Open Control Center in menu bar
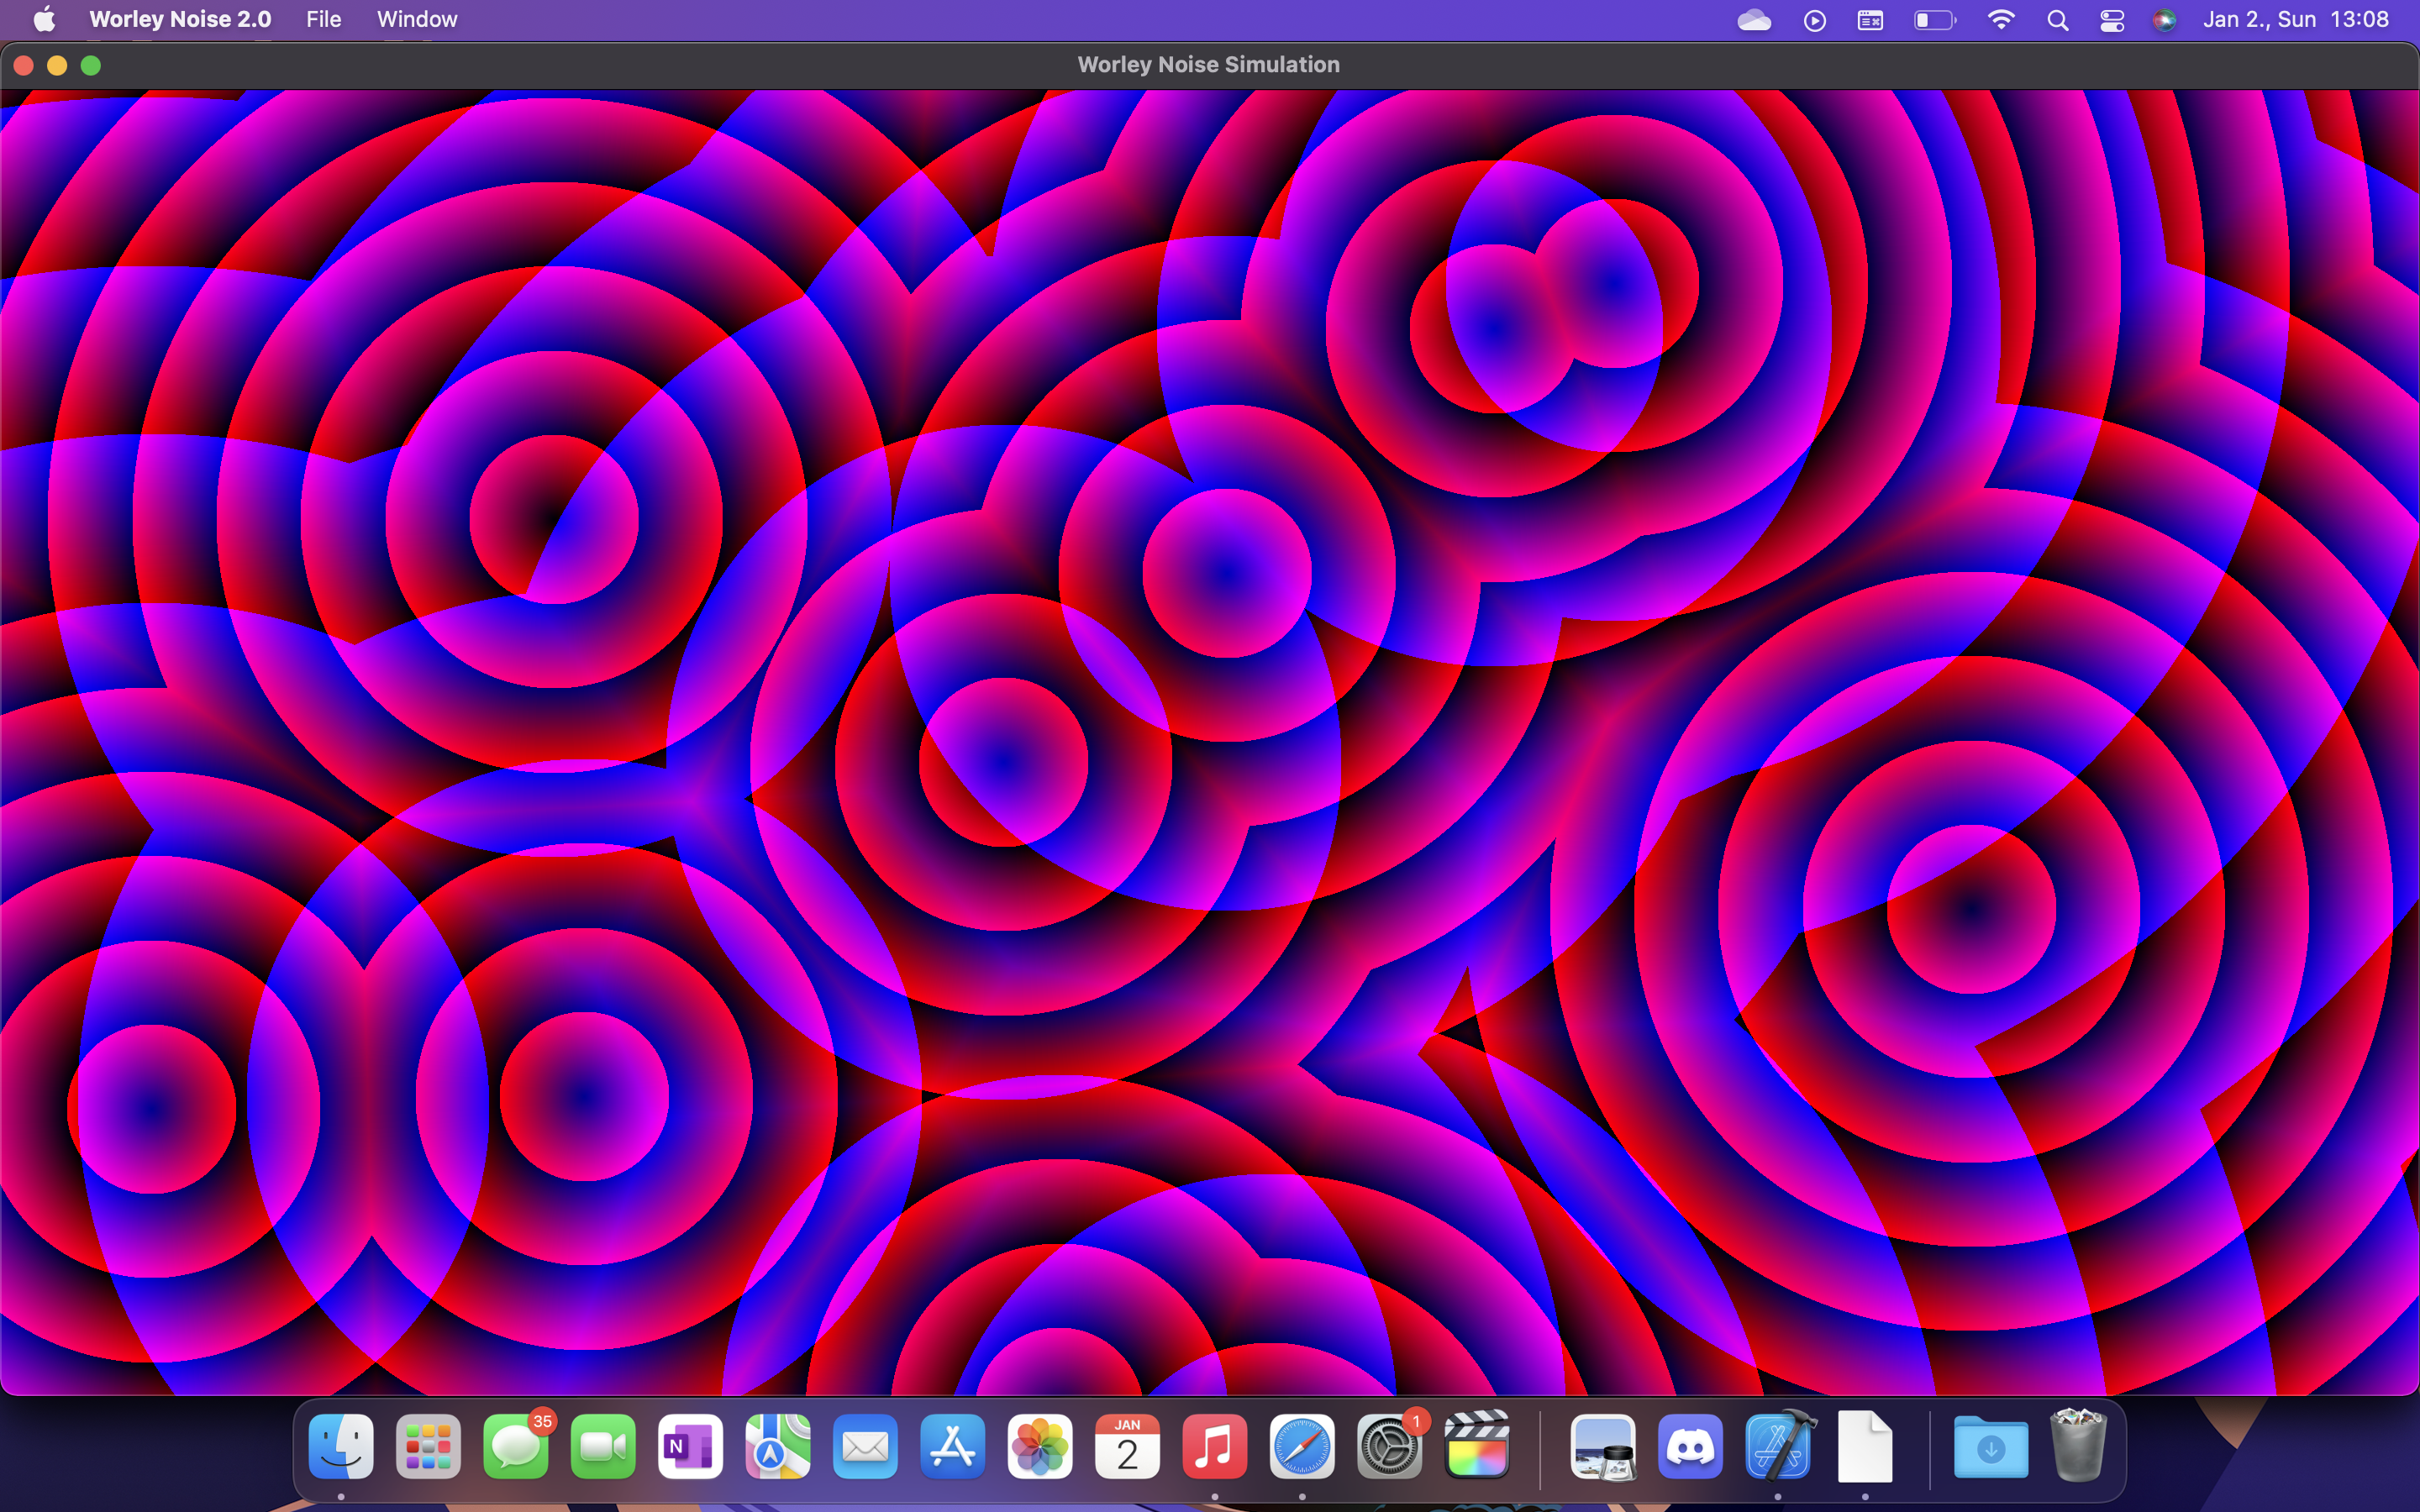 pos(2112,20)
